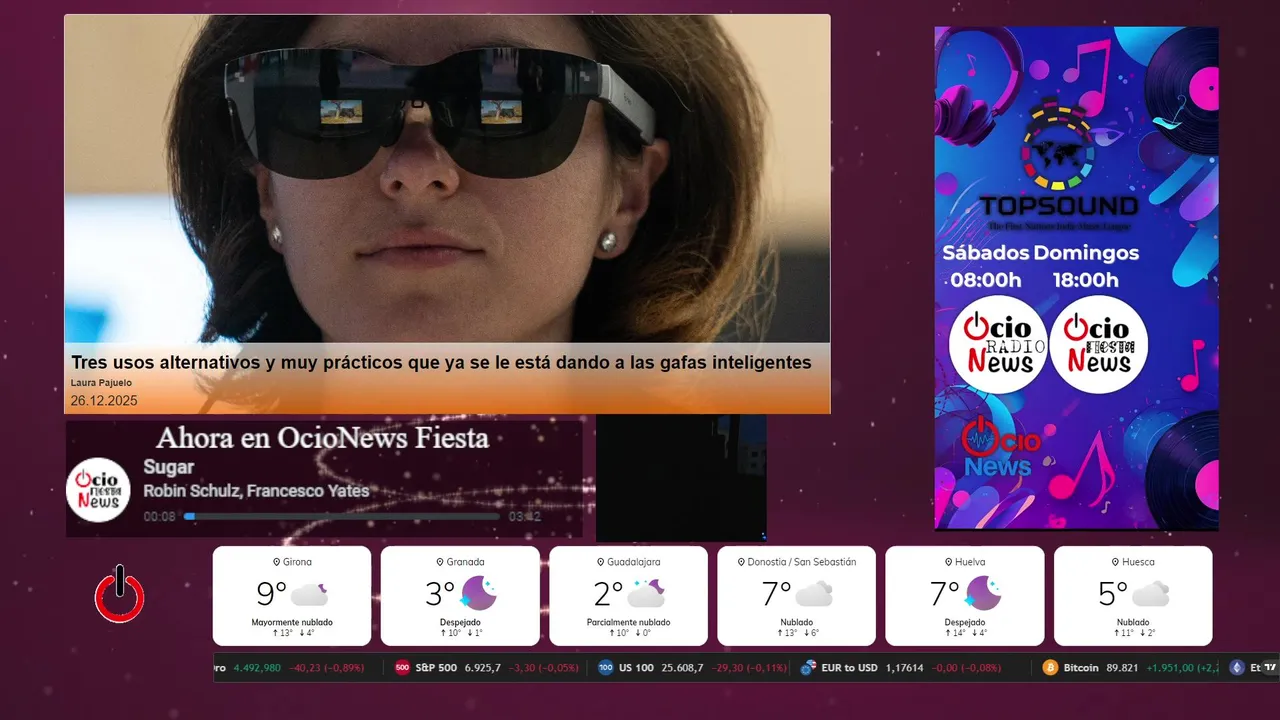Screen dimensions: 1280x720
Task: Click Girona temperature 9°
Action: point(271,594)
